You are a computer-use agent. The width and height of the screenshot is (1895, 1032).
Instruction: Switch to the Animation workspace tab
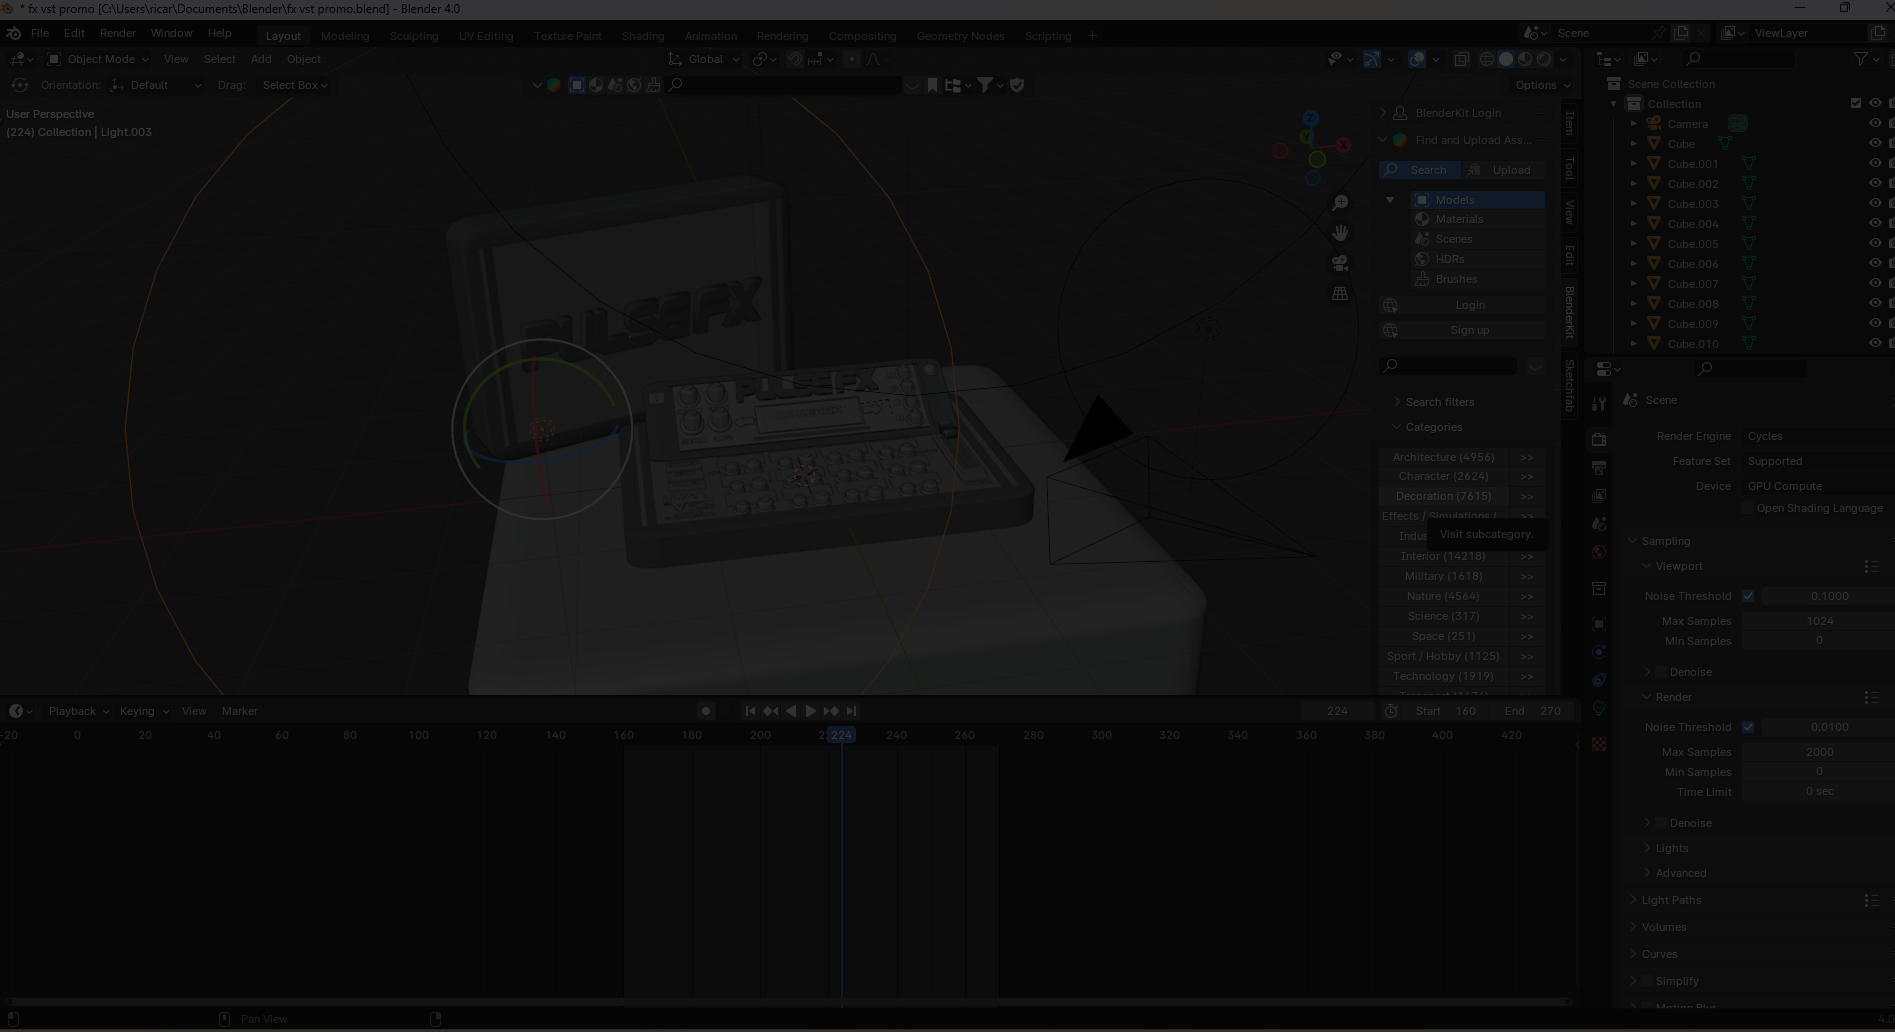(x=711, y=36)
